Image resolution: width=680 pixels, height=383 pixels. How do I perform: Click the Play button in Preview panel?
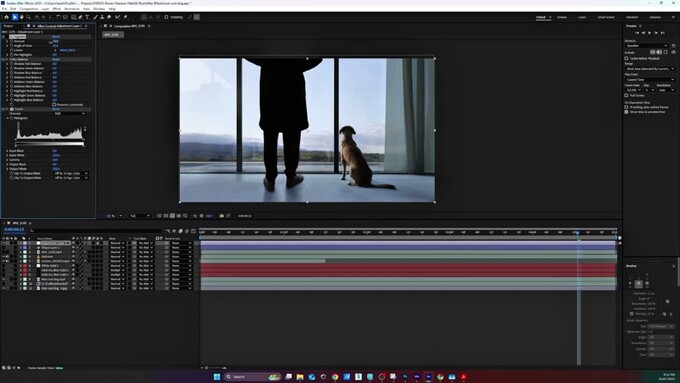[x=649, y=33]
